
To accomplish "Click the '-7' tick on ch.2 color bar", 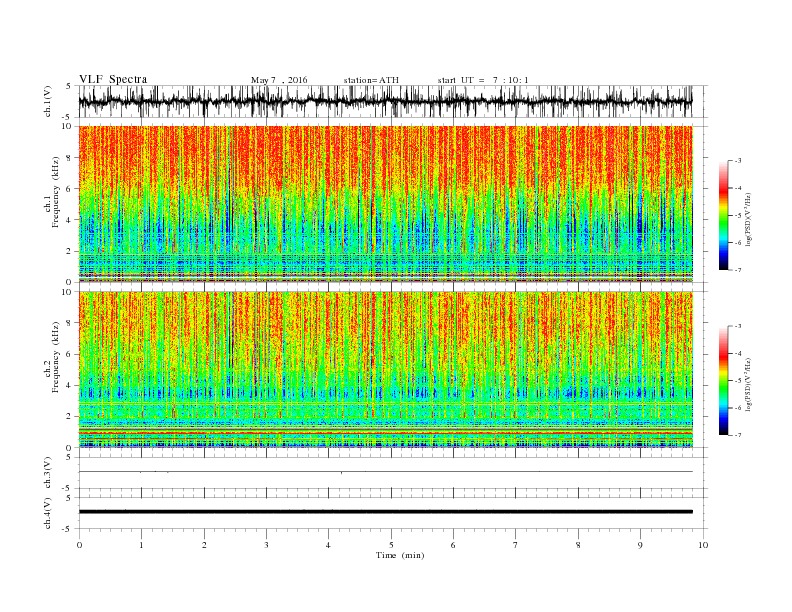I will coord(738,435).
